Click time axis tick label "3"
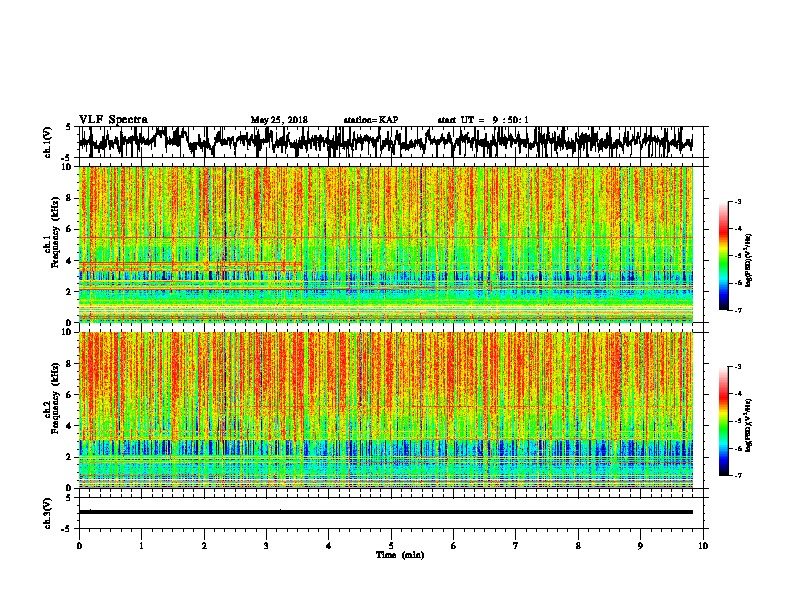 point(266,545)
